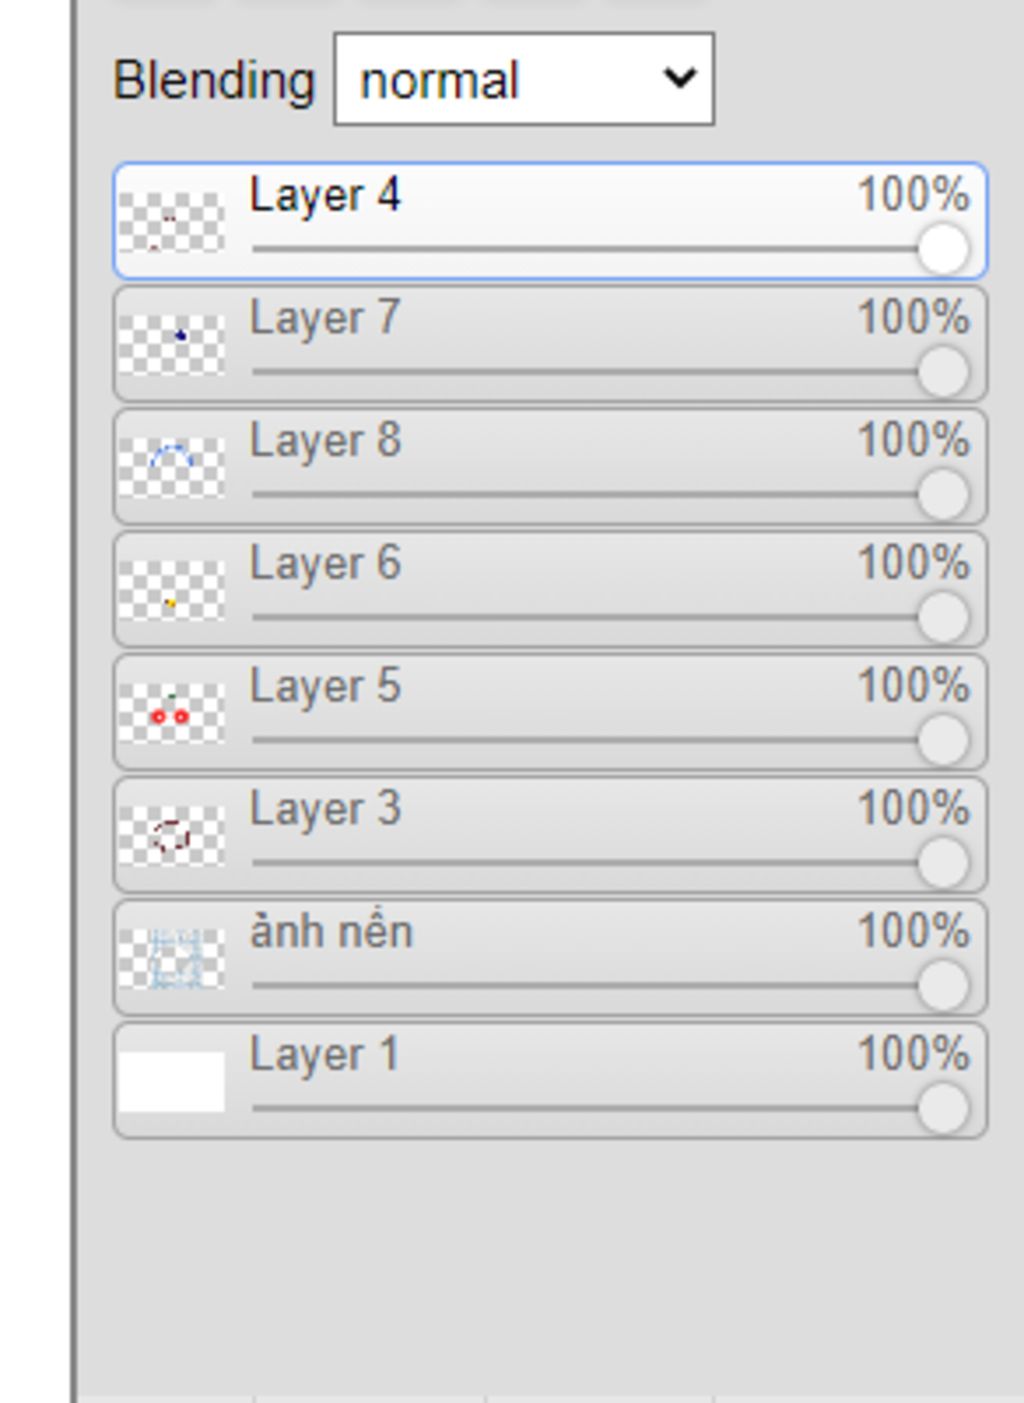Select the ành nền layer name
Screen dimensions: 1024x1403
pyautogui.click(x=331, y=932)
